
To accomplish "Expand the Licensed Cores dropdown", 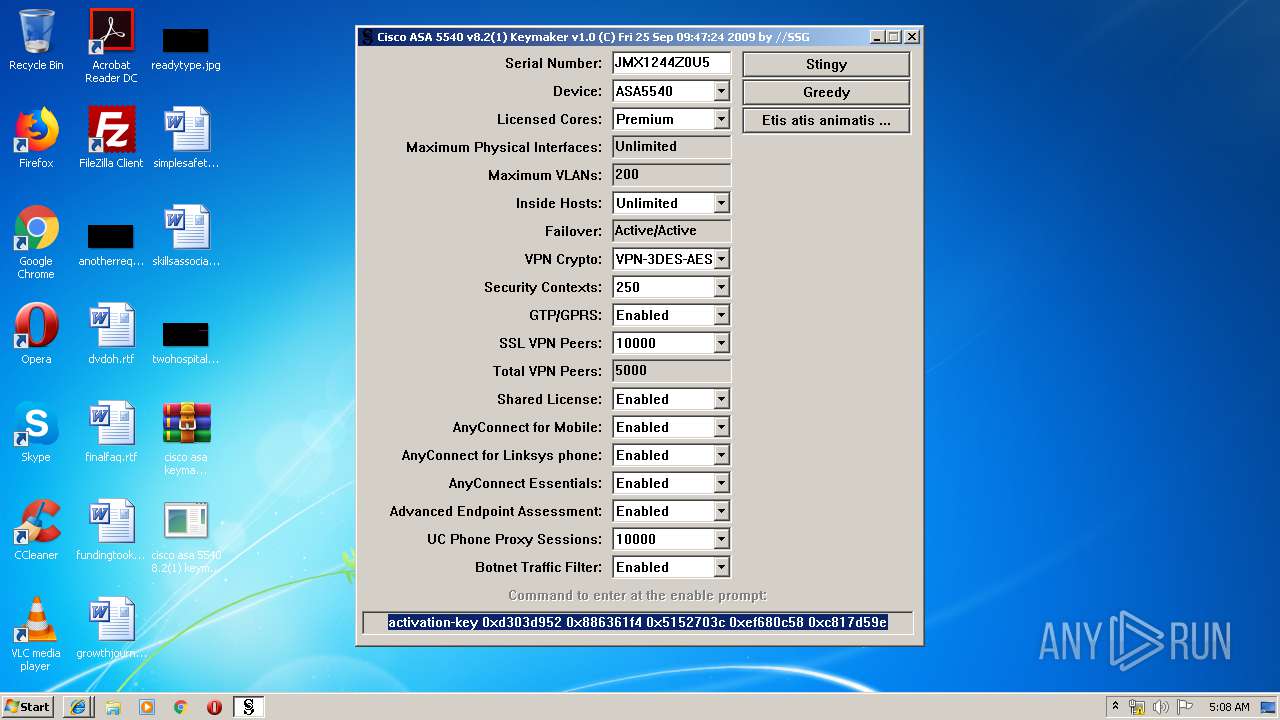I will point(721,119).
